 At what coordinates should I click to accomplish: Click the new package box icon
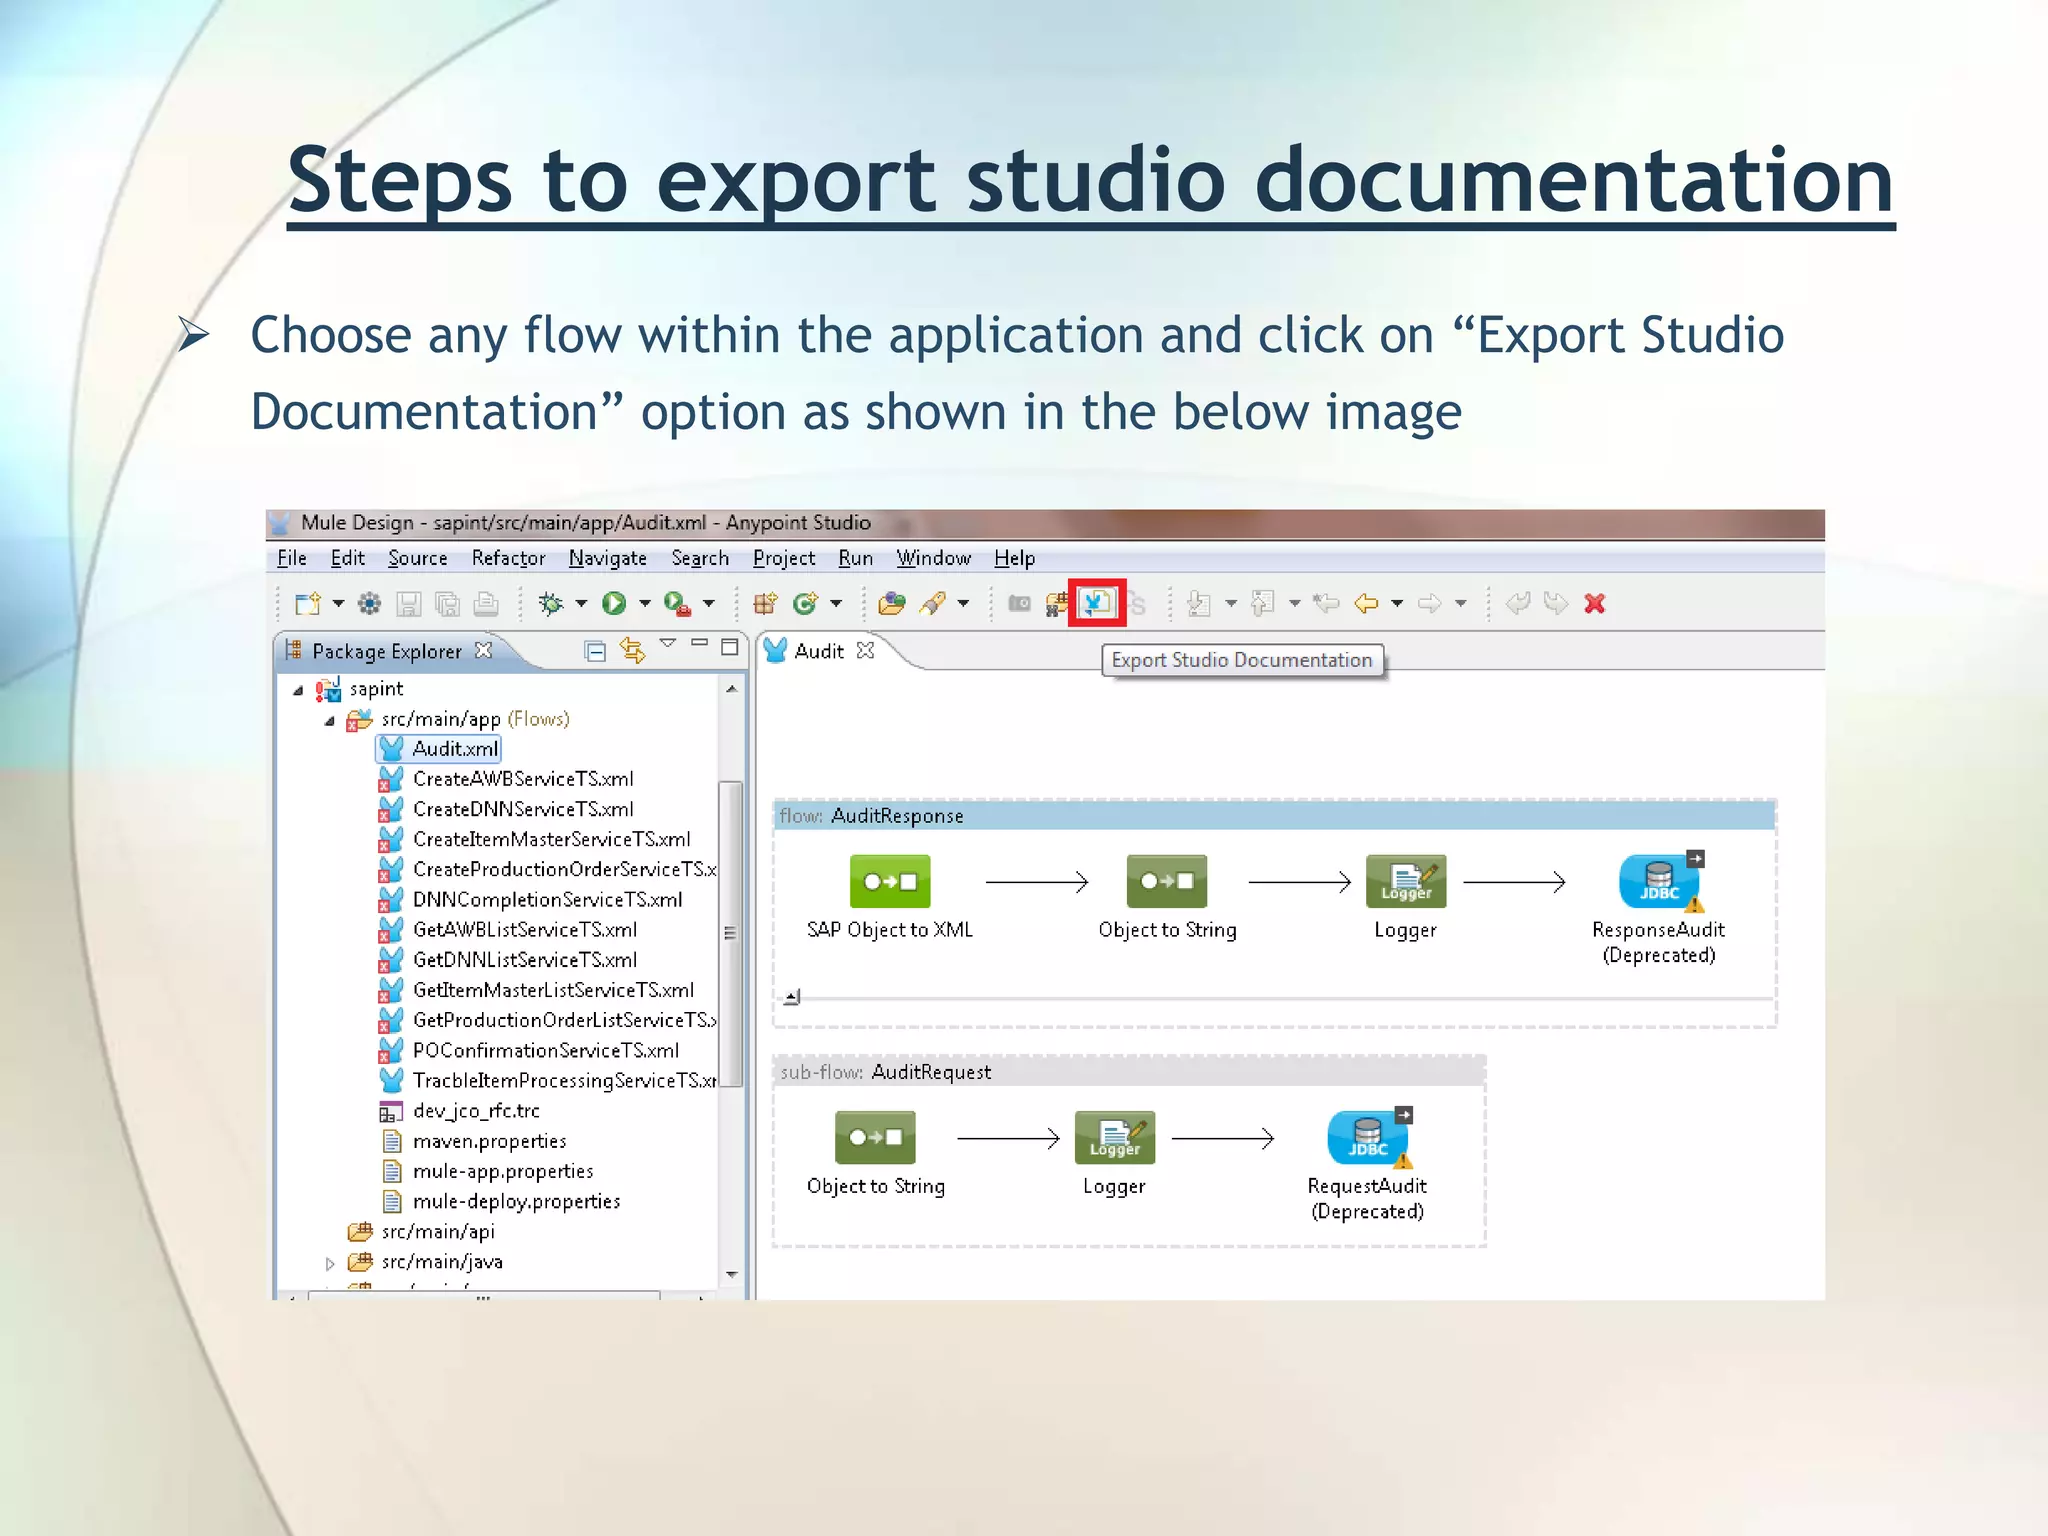click(765, 603)
